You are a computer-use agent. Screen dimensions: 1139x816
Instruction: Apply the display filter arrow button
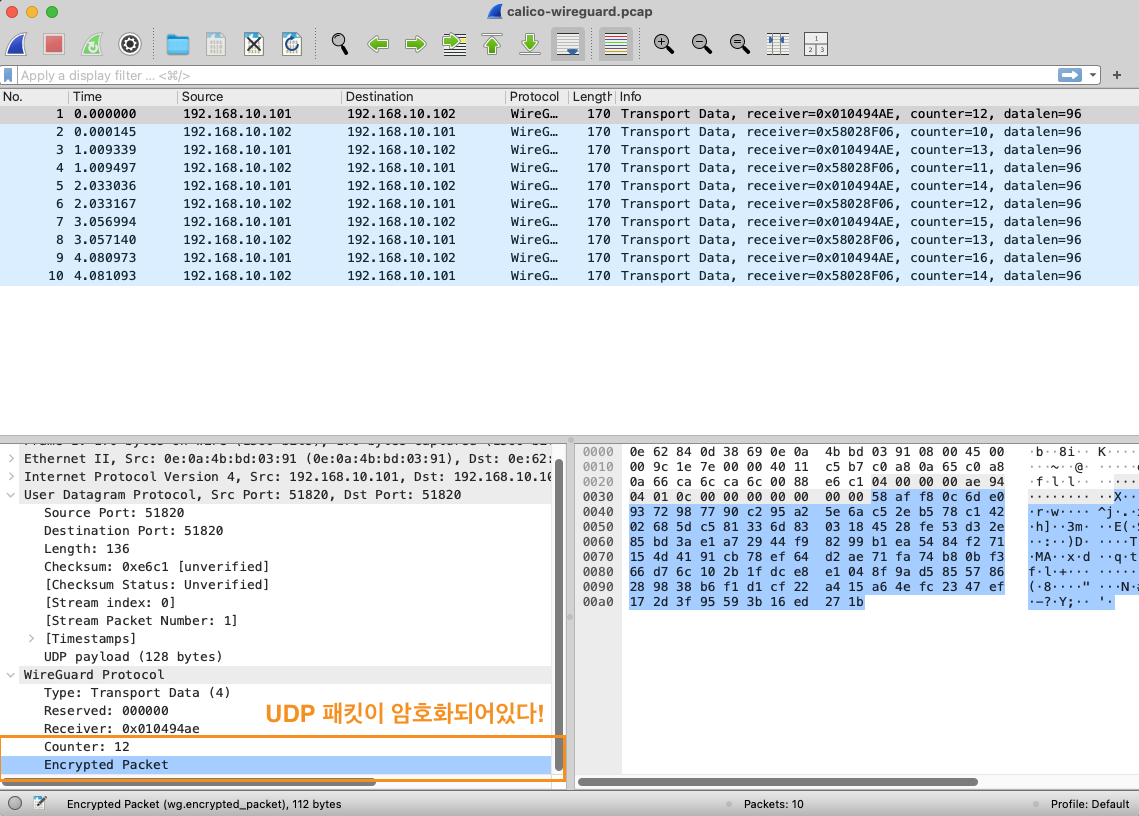(1069, 75)
